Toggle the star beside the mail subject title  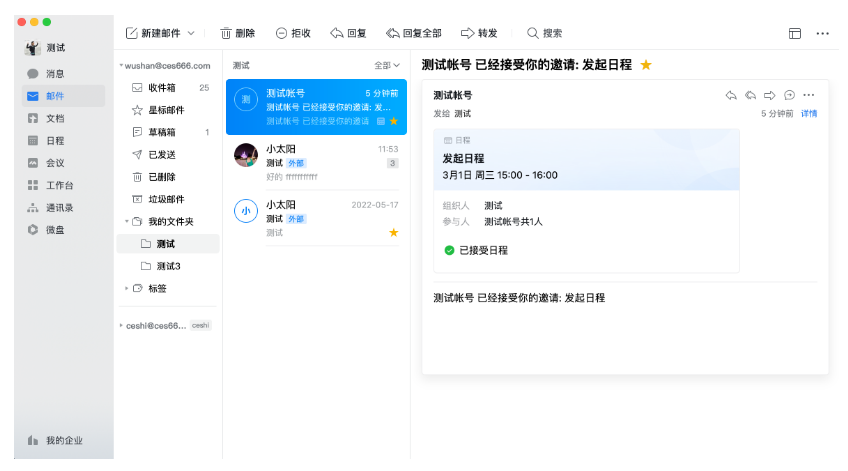646,65
